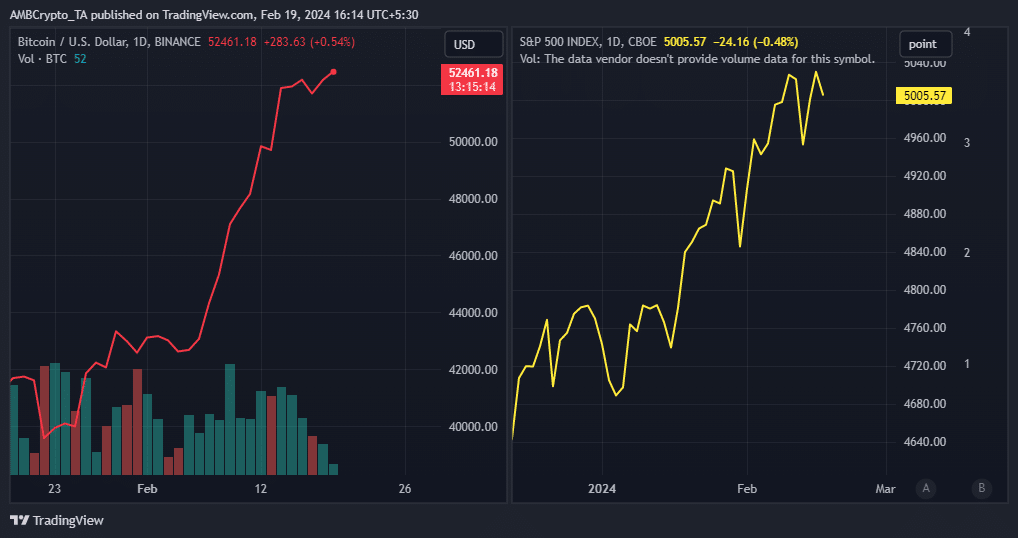1018x538 pixels.
Task: Toggle the B scale button
Action: coord(982,488)
